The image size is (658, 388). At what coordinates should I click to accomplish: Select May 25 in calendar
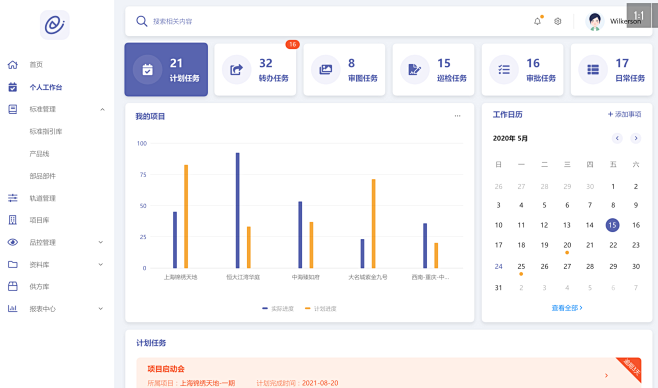click(521, 266)
